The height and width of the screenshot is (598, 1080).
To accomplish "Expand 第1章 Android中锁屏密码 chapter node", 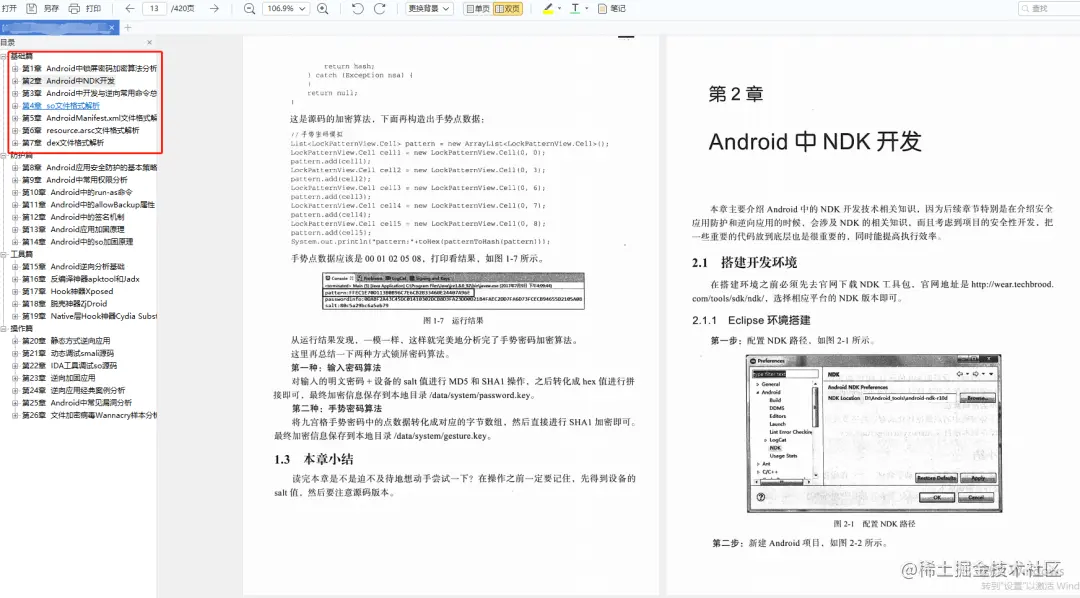I will click(15, 69).
